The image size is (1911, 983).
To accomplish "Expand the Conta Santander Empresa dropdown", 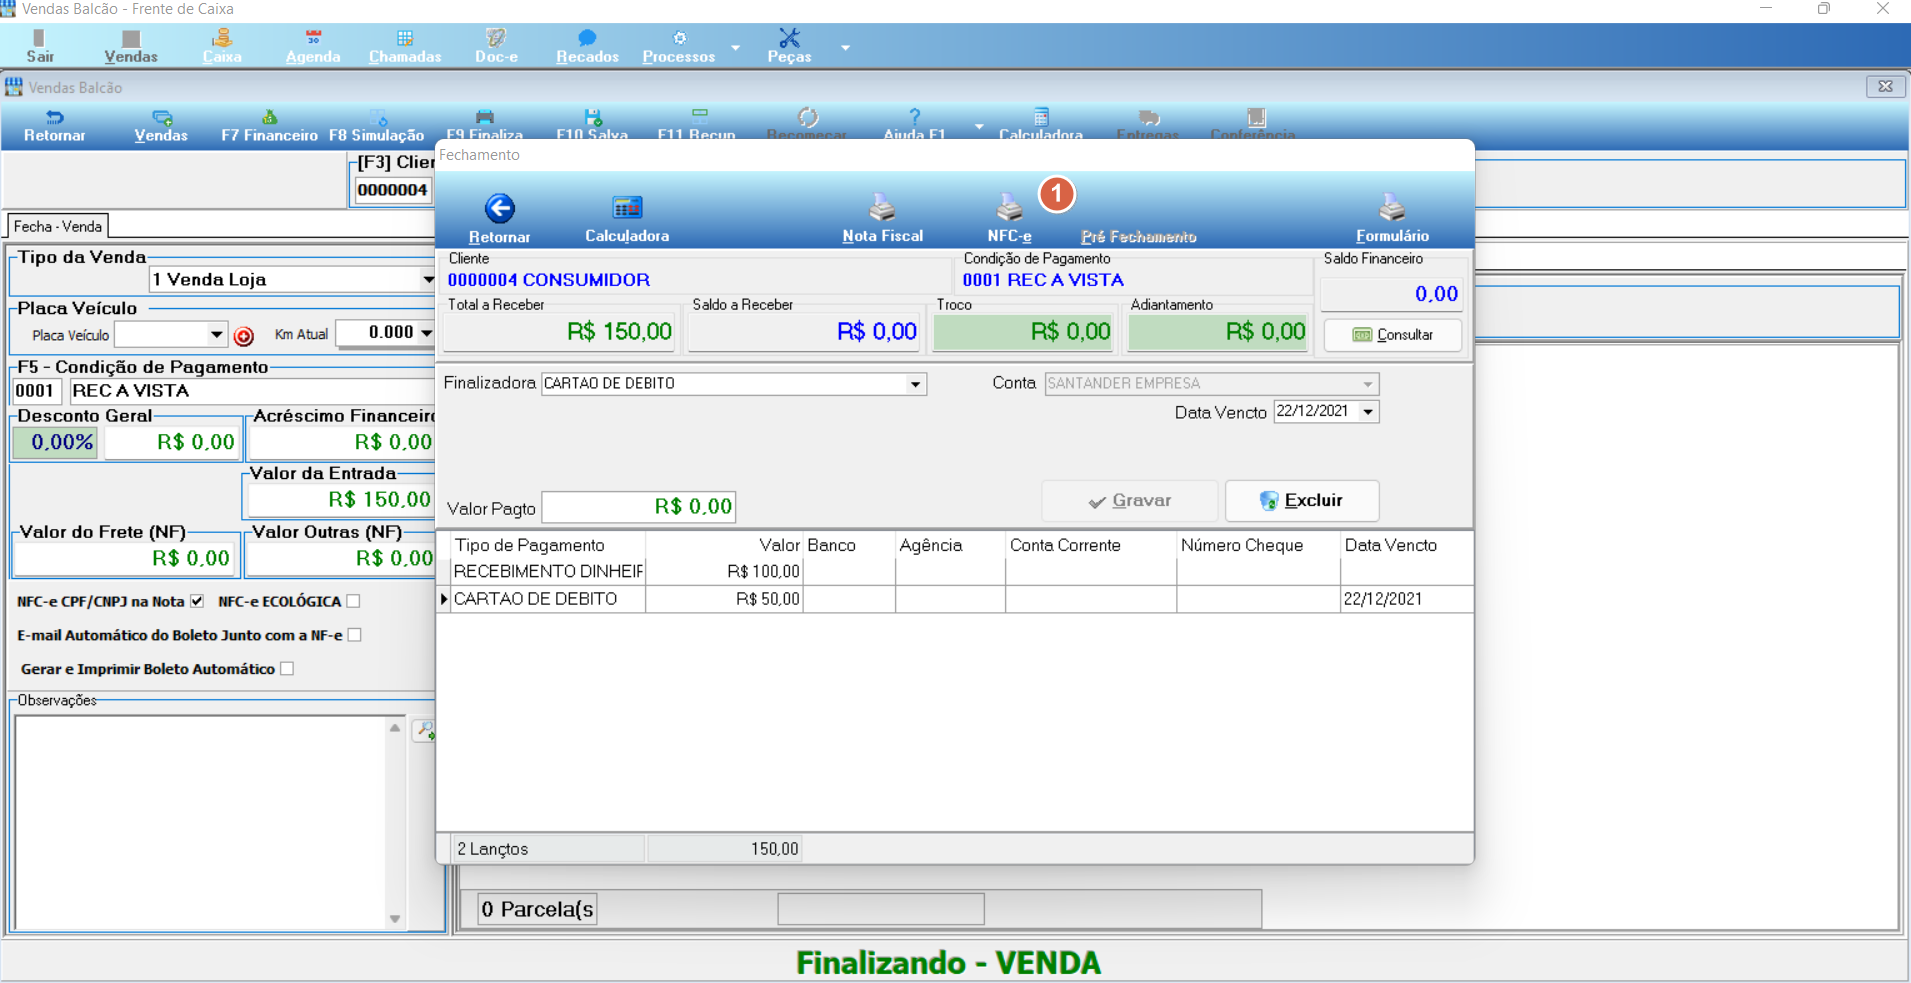I will pos(1368,384).
